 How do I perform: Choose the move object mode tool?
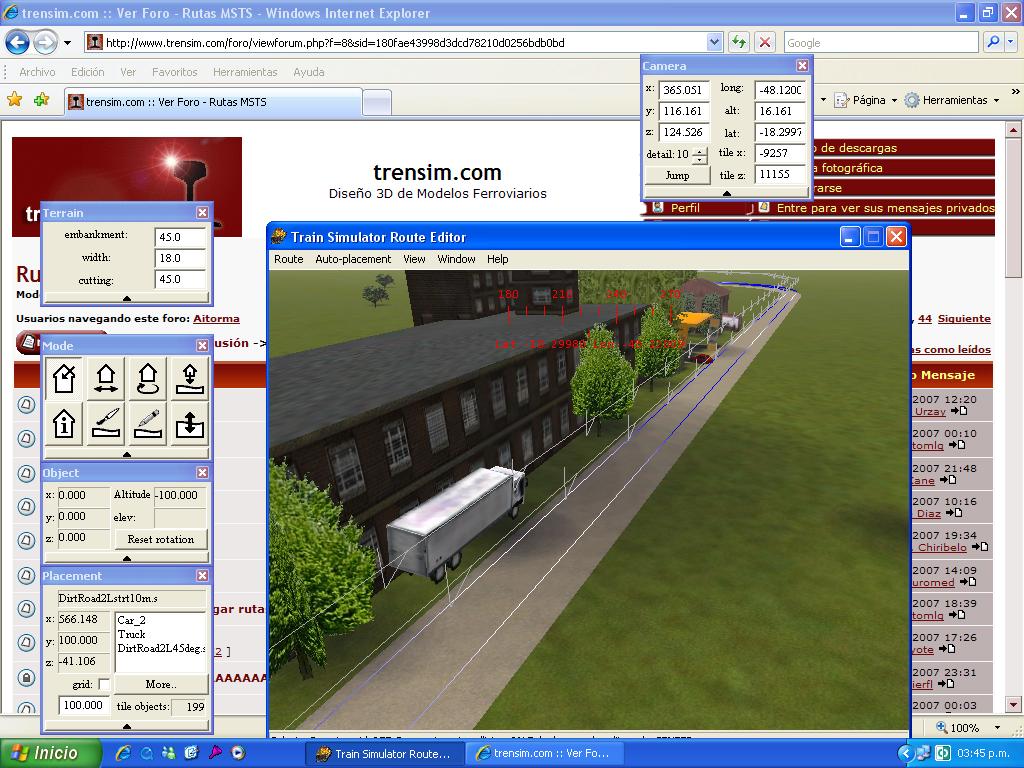[106, 378]
